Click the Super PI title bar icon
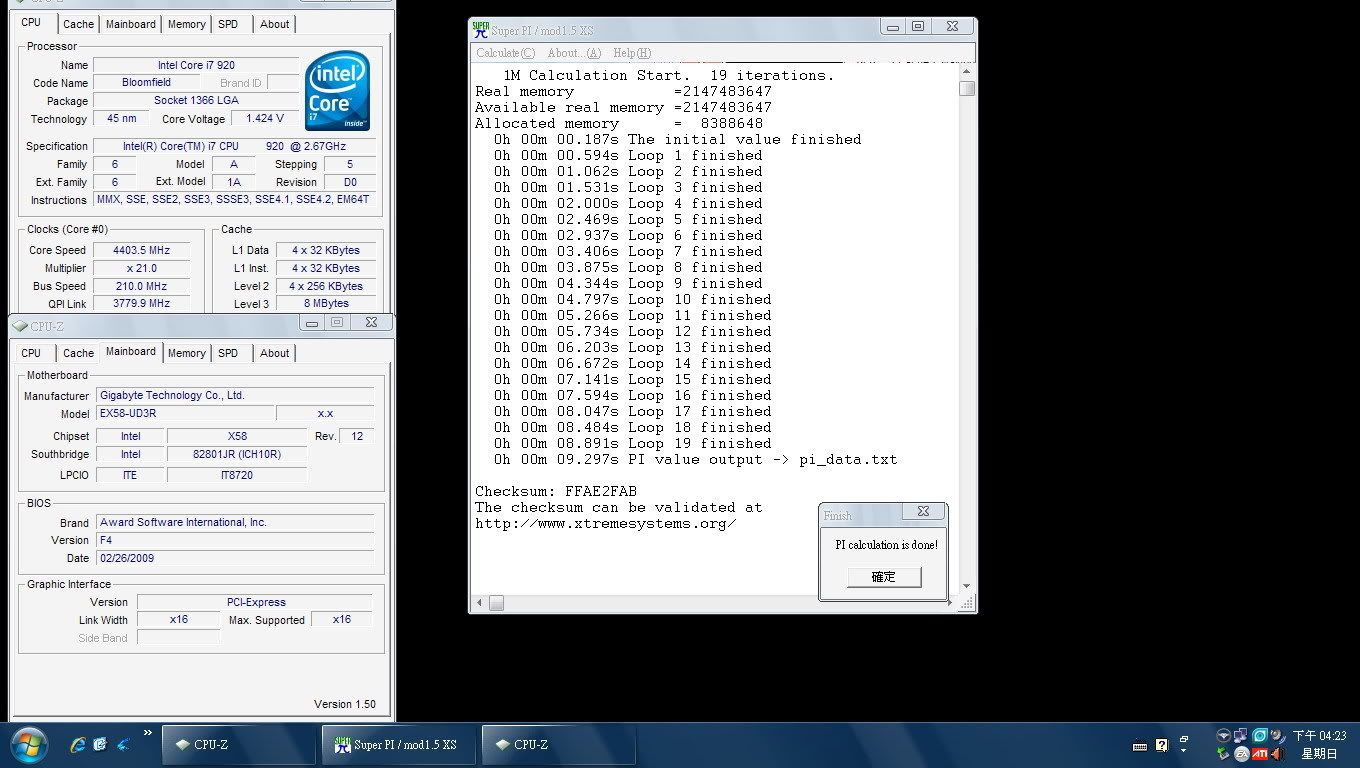1360x768 pixels. point(481,29)
